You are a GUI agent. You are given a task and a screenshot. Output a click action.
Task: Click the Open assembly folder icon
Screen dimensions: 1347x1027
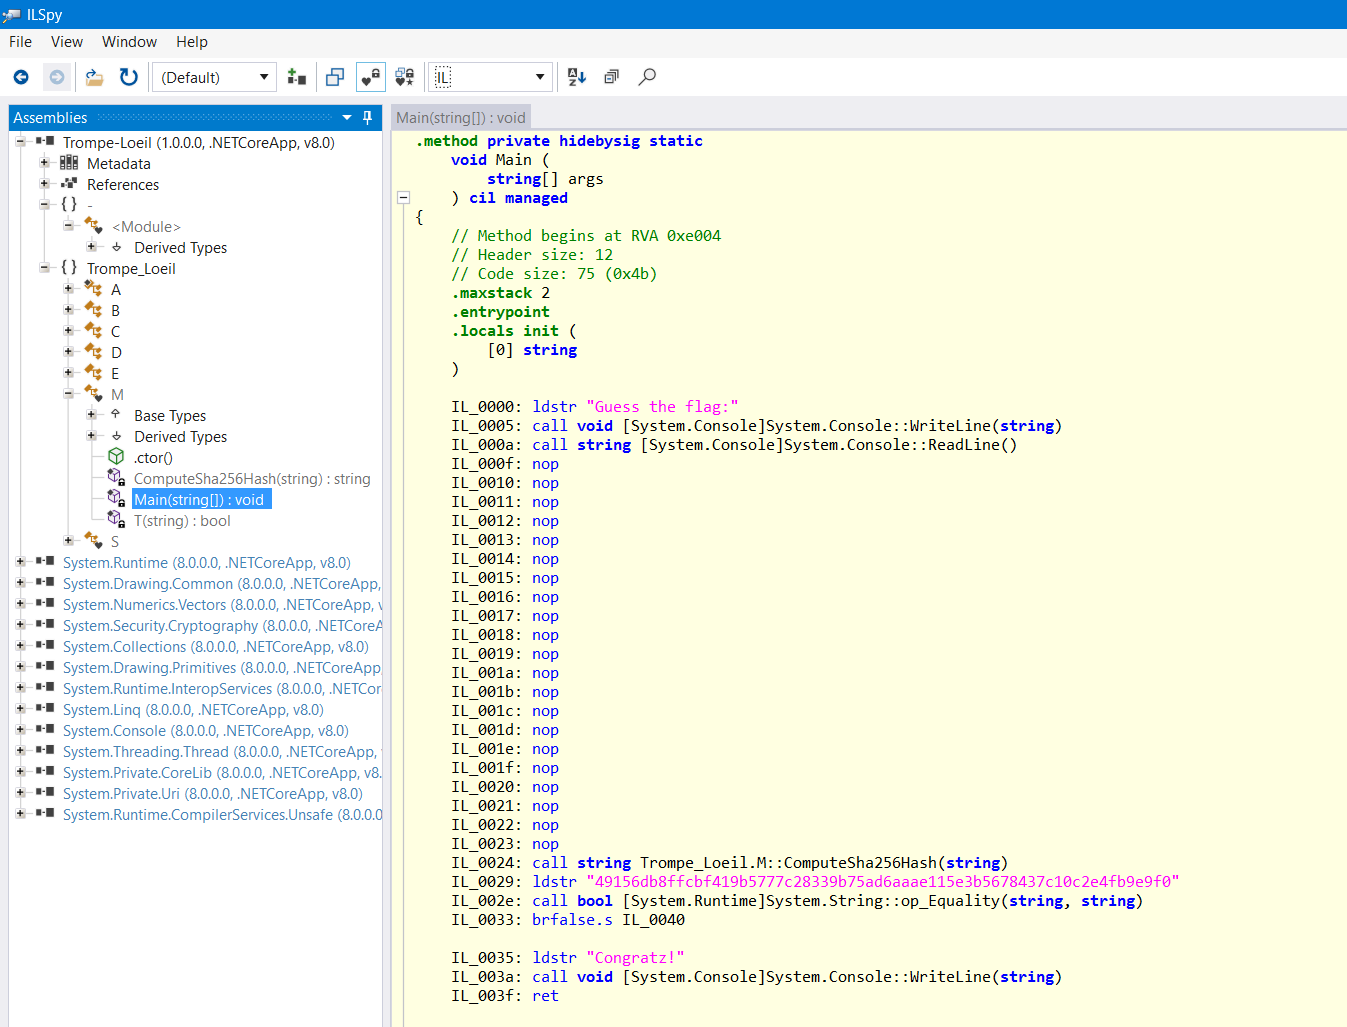[94, 77]
